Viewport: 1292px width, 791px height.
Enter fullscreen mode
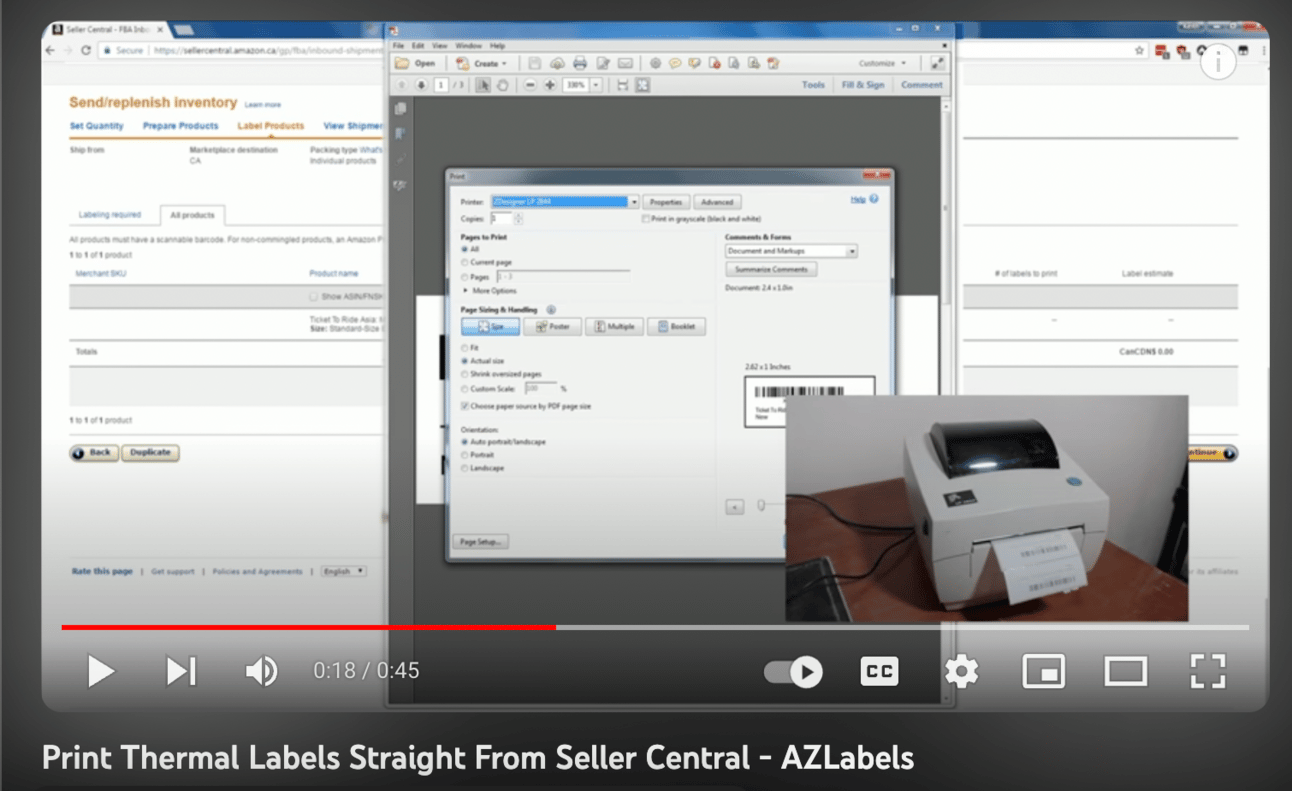(x=1208, y=671)
